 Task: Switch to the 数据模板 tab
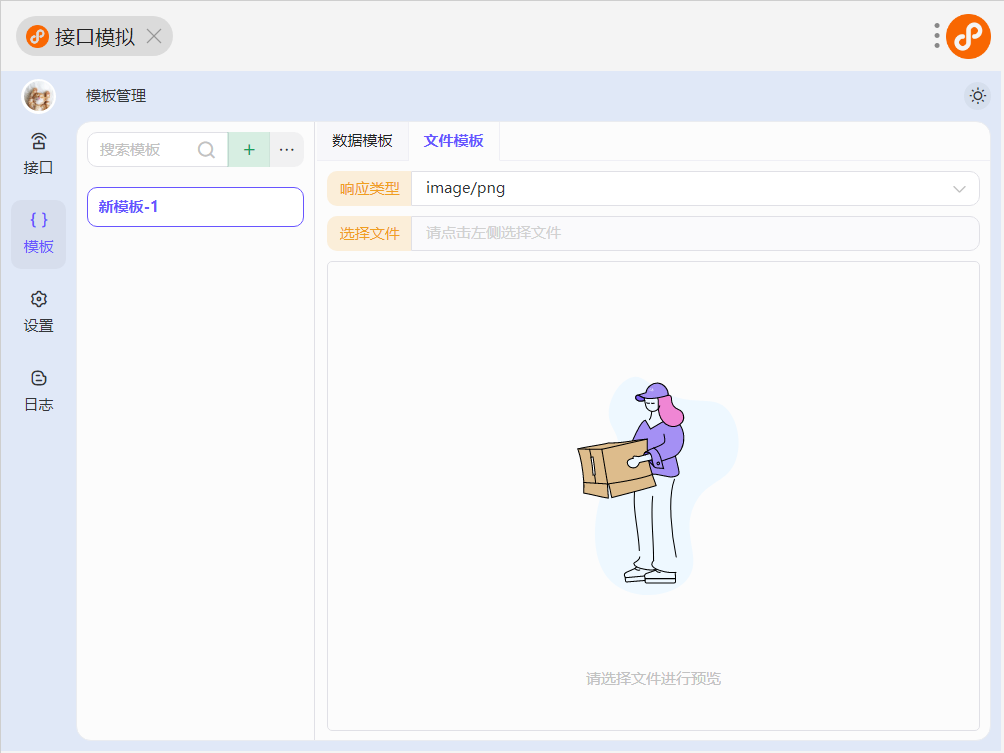pos(362,141)
